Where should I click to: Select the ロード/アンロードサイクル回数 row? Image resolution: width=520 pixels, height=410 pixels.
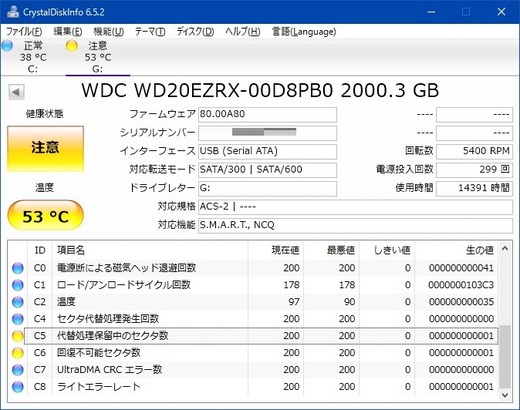(253, 285)
